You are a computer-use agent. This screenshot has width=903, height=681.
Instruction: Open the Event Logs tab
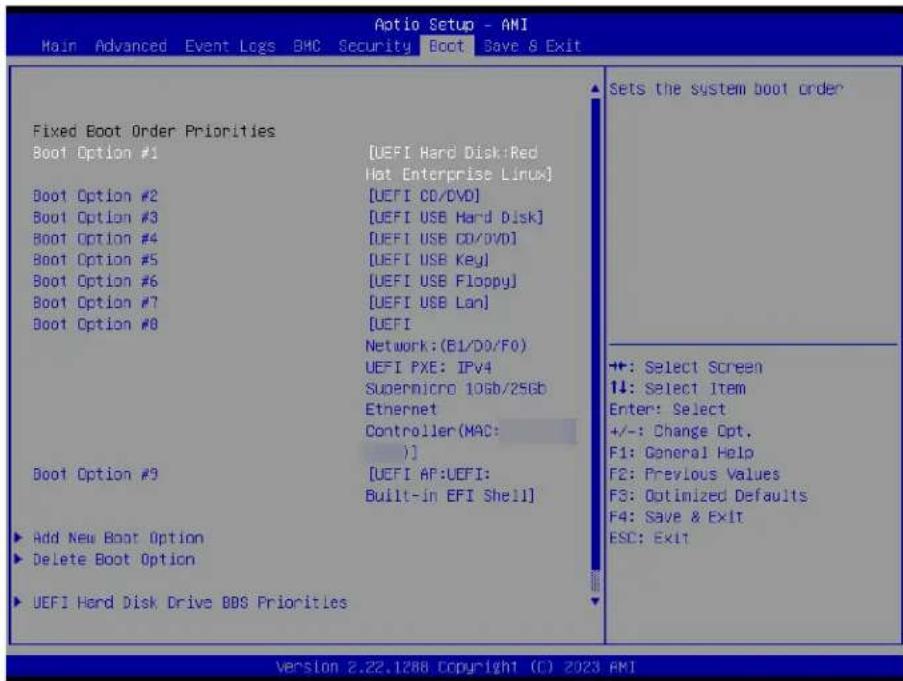pyautogui.click(x=230, y=46)
